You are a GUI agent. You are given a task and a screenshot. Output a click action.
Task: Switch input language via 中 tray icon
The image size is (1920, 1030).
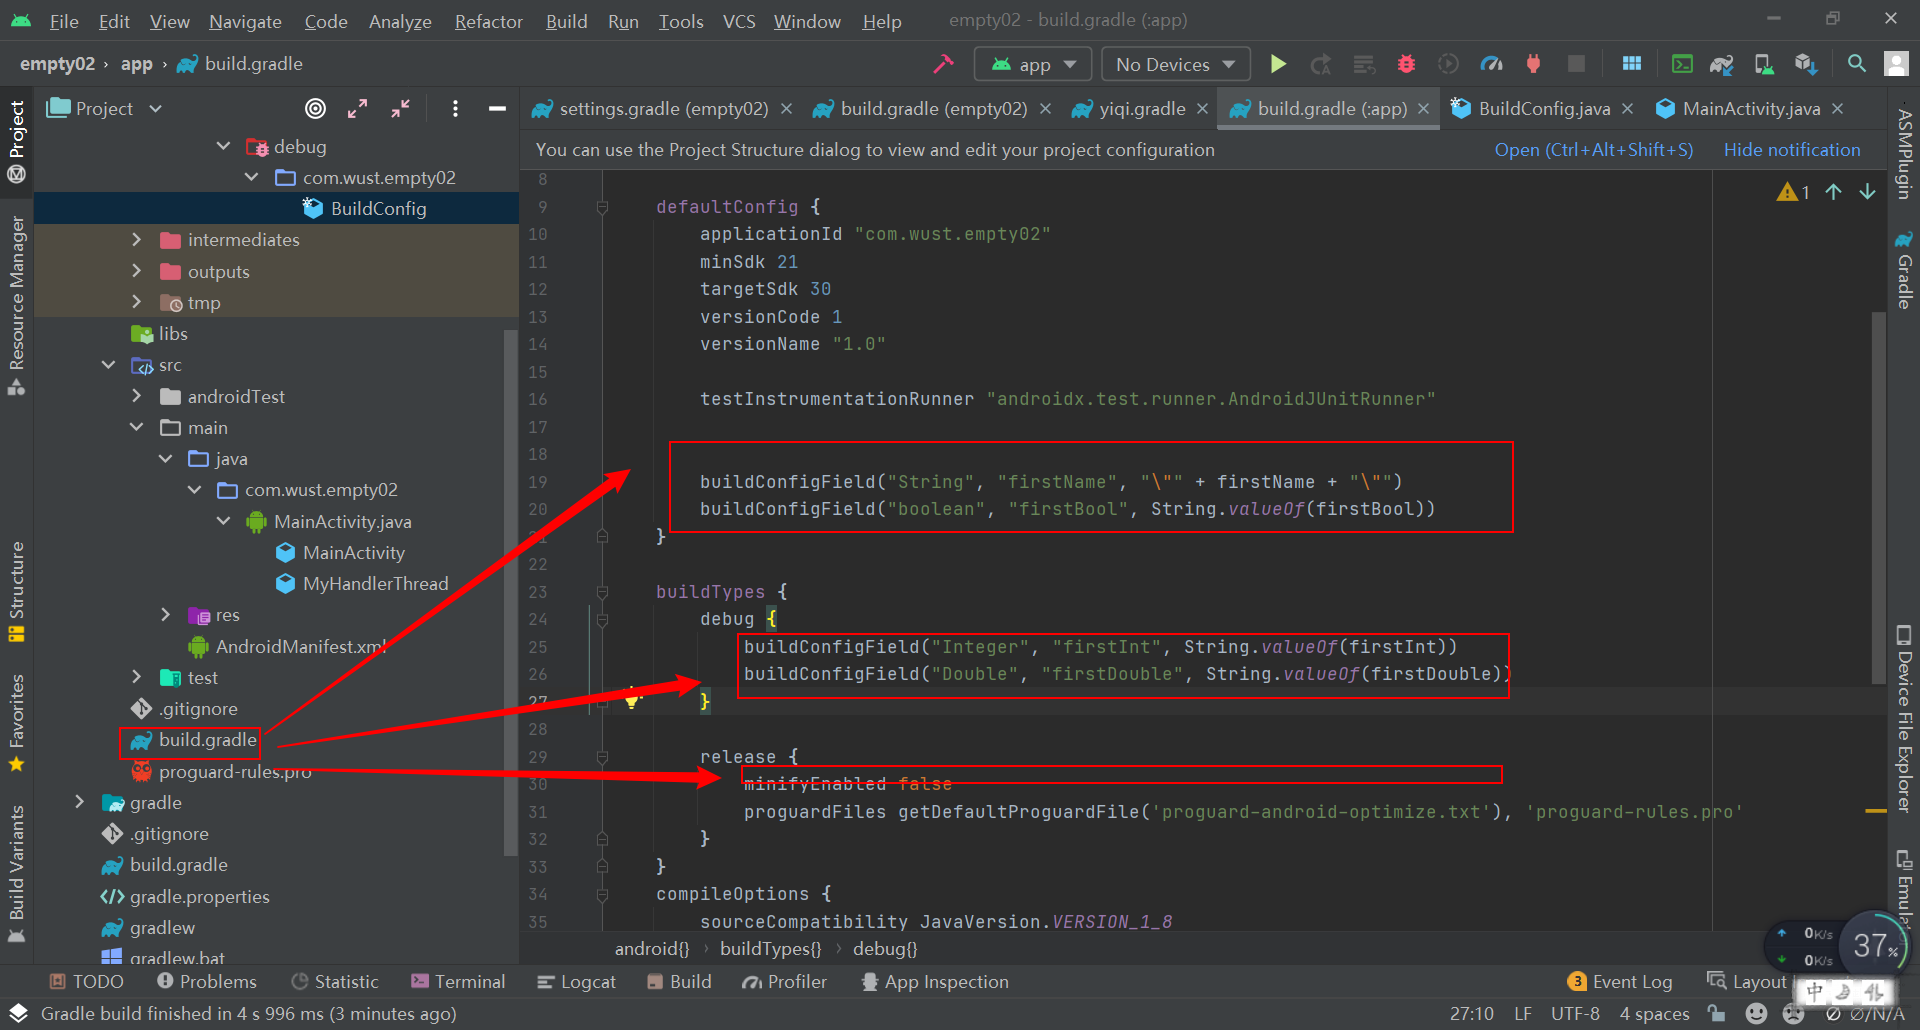tap(1816, 991)
